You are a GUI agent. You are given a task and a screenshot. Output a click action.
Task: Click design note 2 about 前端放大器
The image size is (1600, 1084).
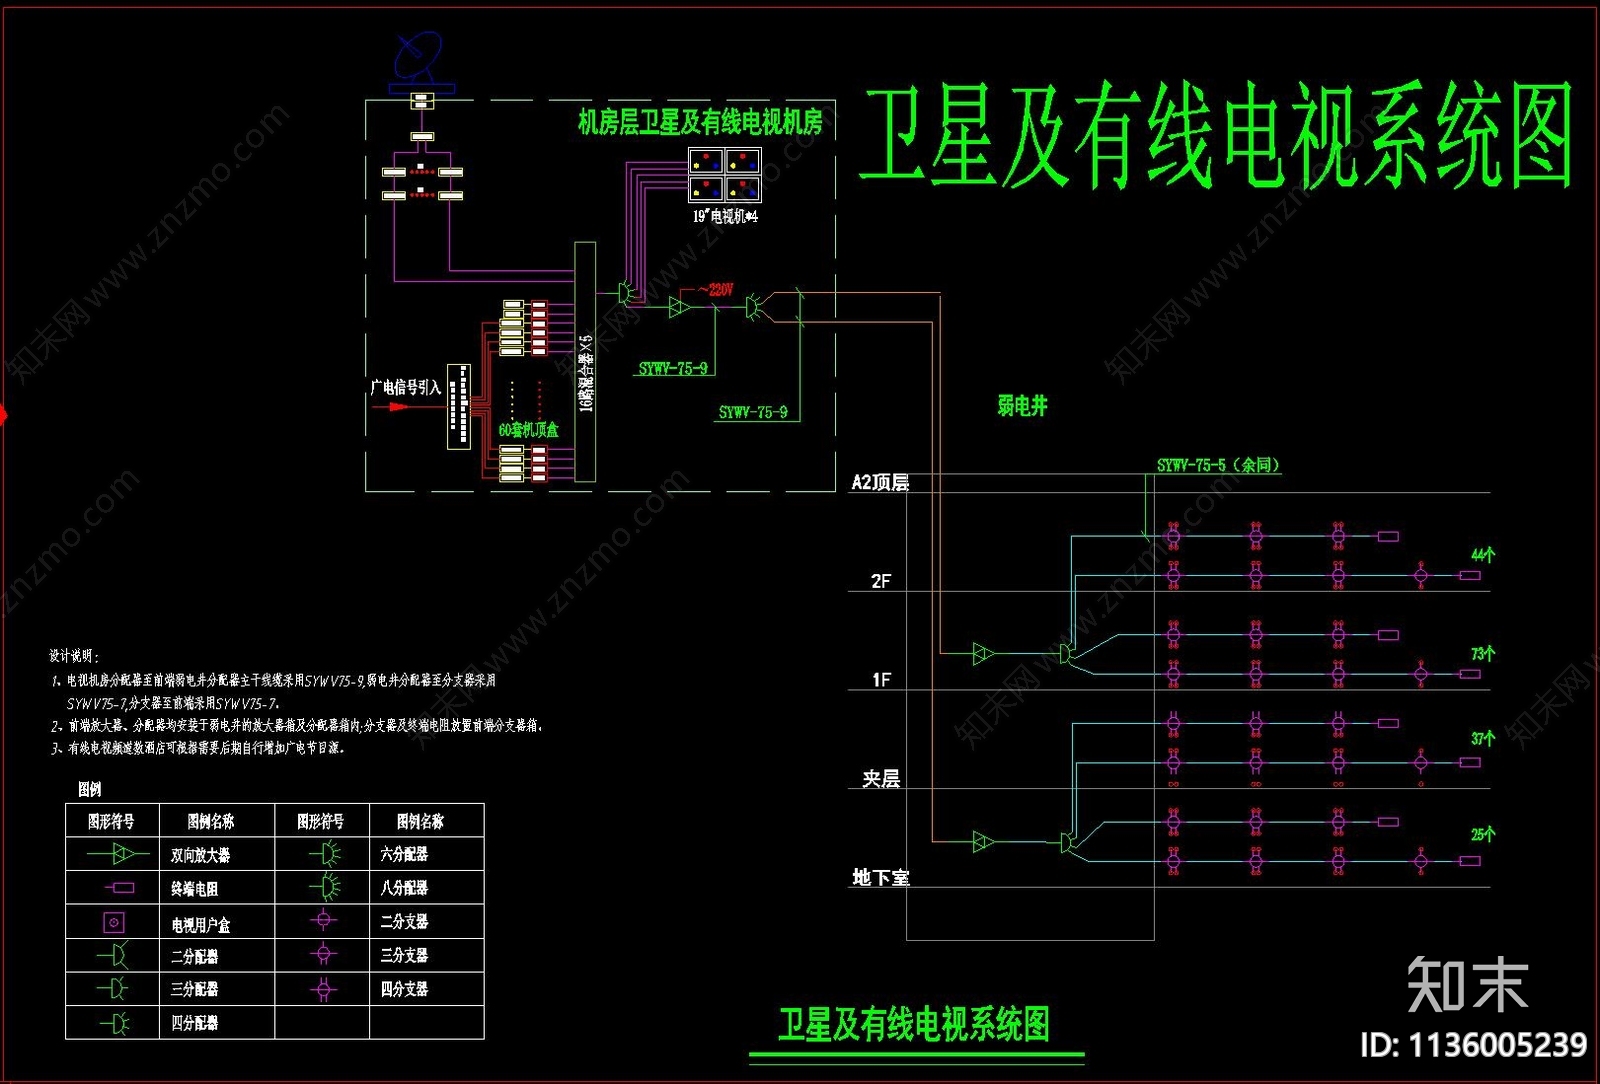296,726
